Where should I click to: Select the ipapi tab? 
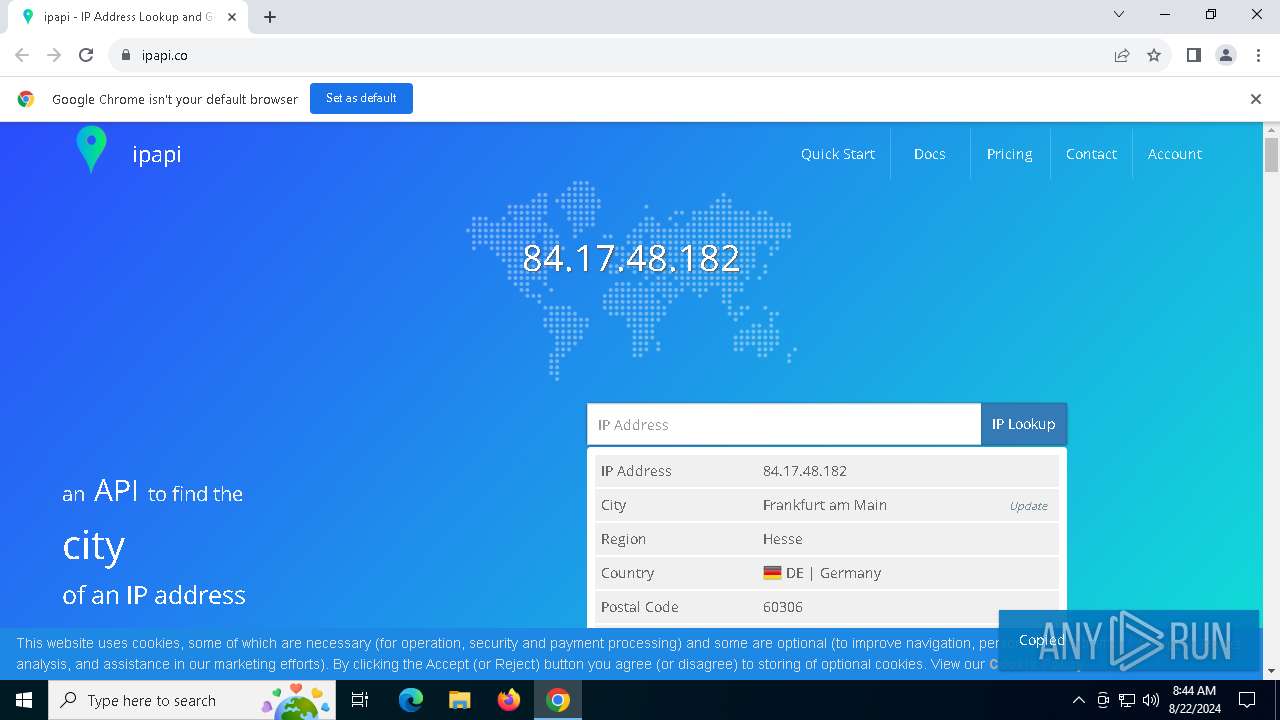point(130,17)
